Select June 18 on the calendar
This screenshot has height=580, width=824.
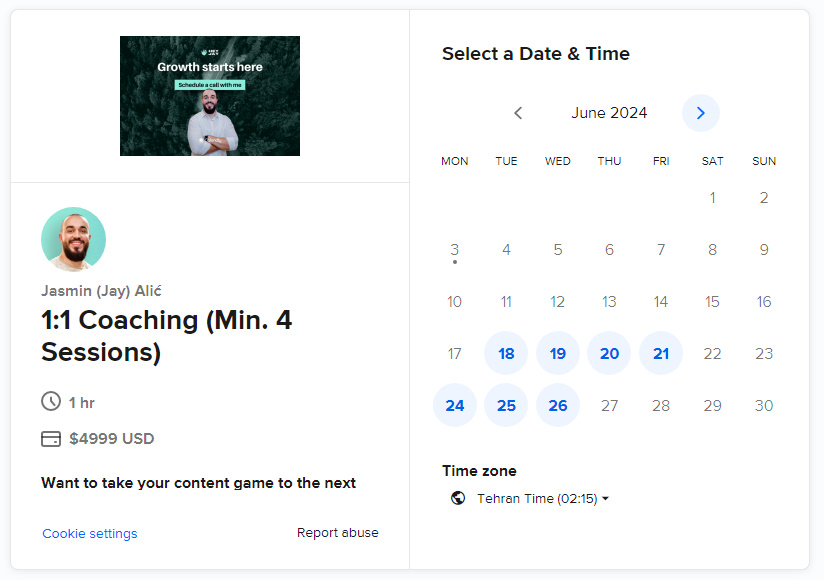(x=506, y=353)
